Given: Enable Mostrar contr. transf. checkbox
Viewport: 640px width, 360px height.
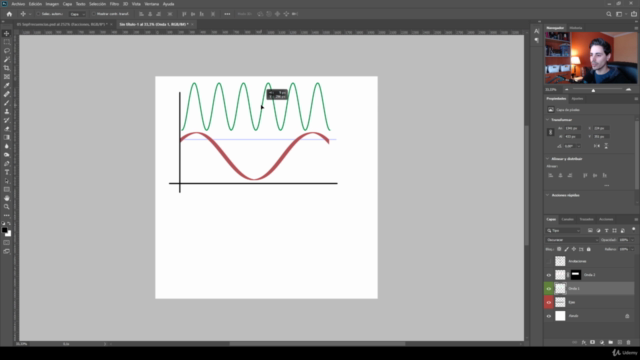Looking at the screenshot, I should 93,14.
